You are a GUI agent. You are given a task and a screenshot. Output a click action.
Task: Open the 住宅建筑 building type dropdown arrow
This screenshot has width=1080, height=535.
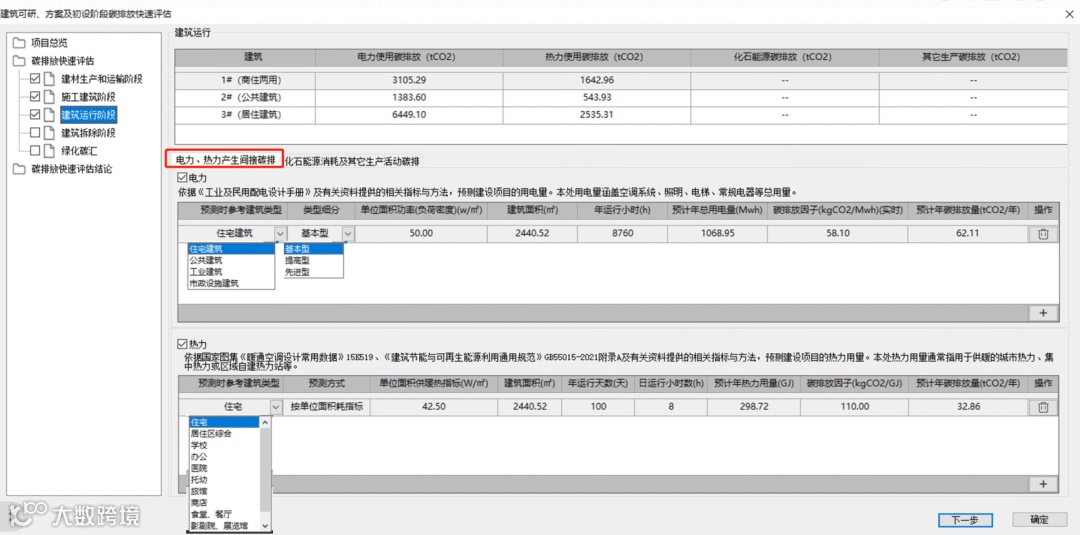point(280,234)
